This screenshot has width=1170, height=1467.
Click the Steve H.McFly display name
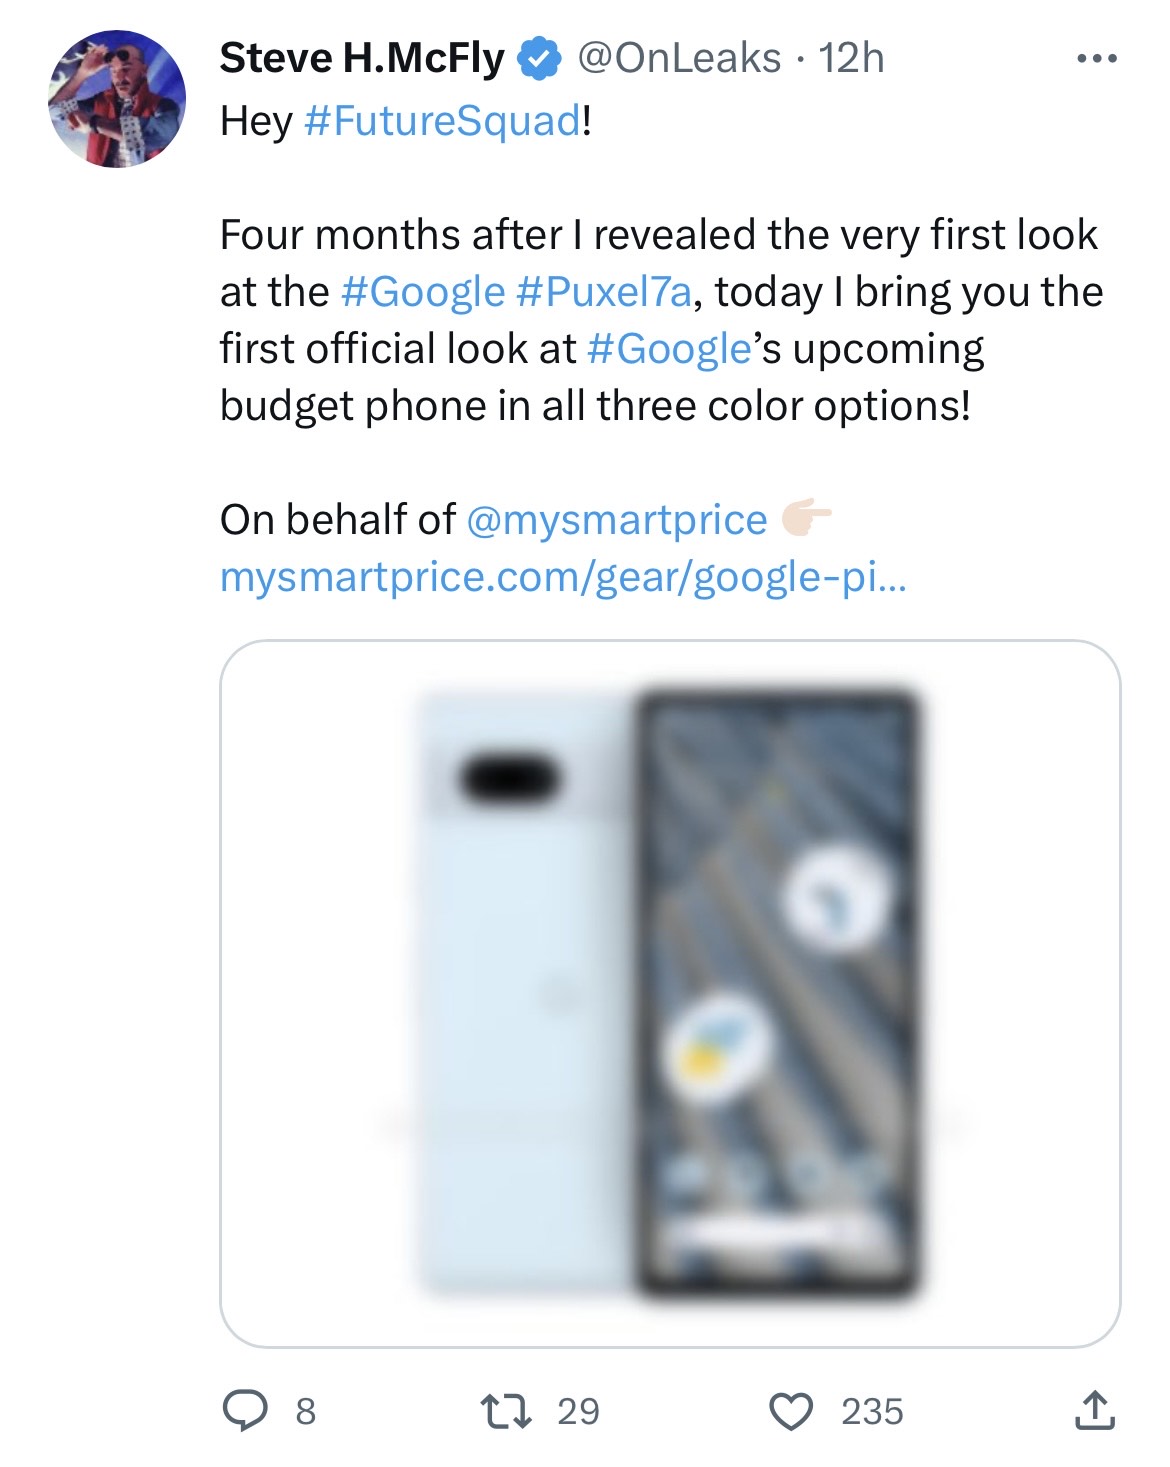coord(361,59)
